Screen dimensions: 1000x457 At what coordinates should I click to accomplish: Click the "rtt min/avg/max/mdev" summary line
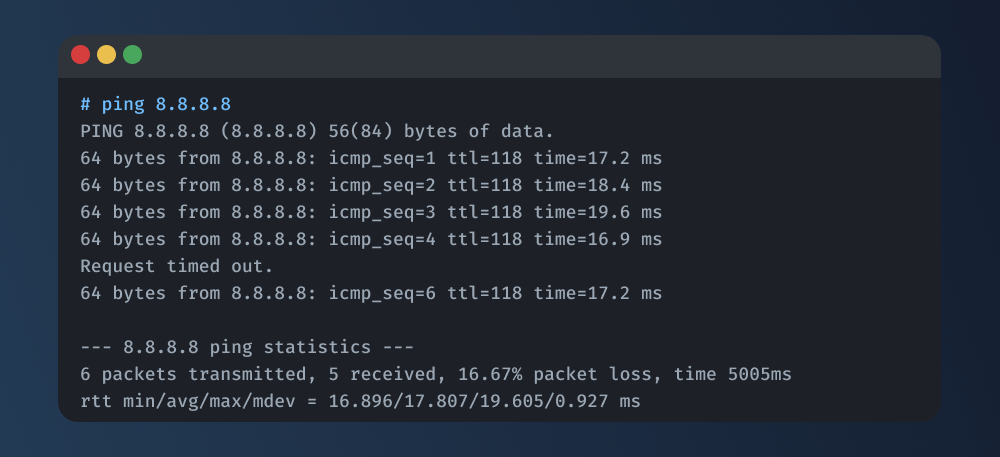point(360,401)
